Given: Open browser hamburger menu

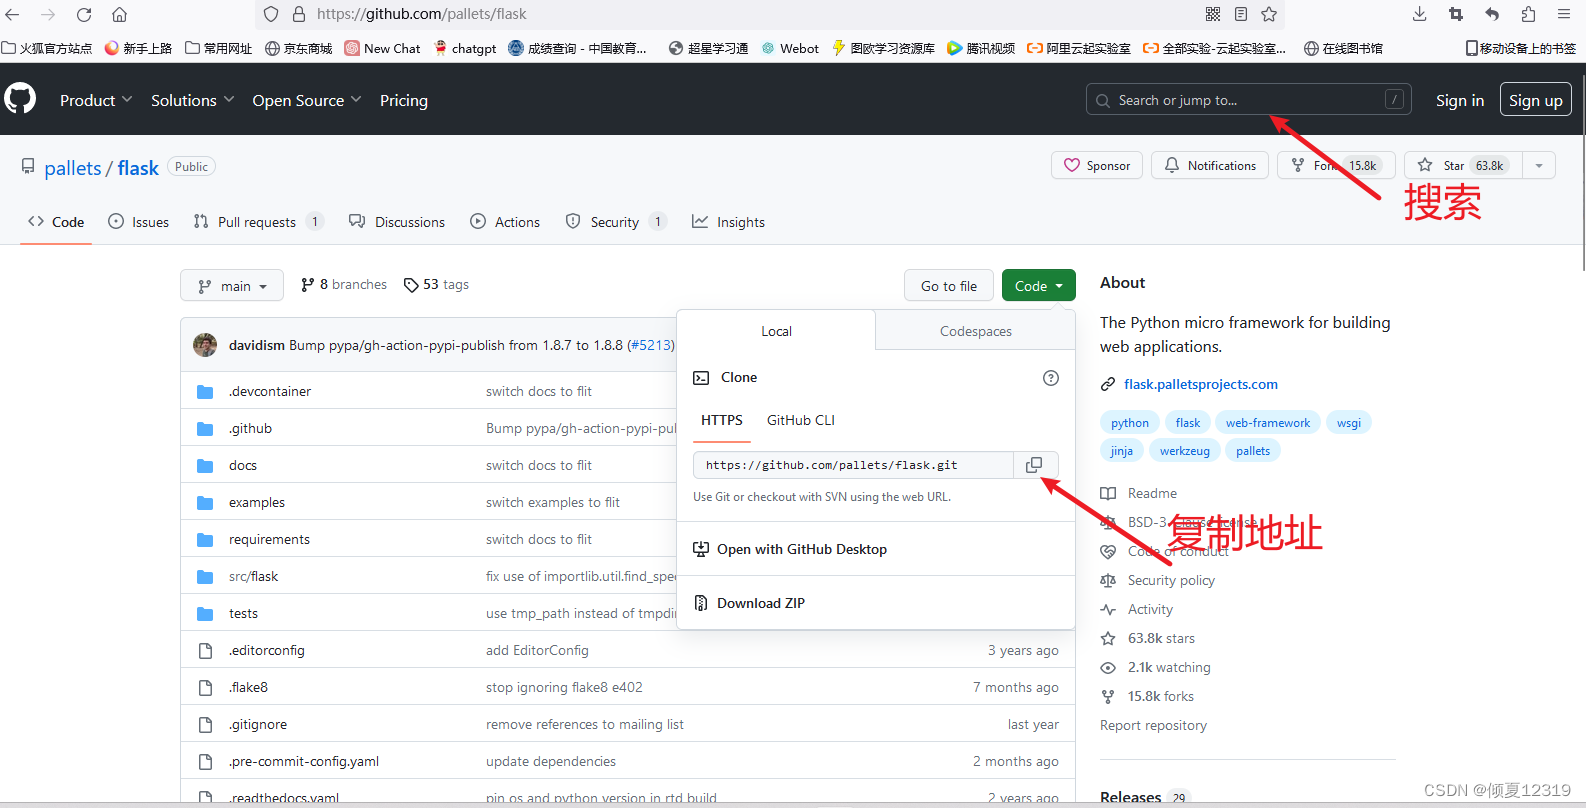Looking at the screenshot, I should tap(1564, 14).
